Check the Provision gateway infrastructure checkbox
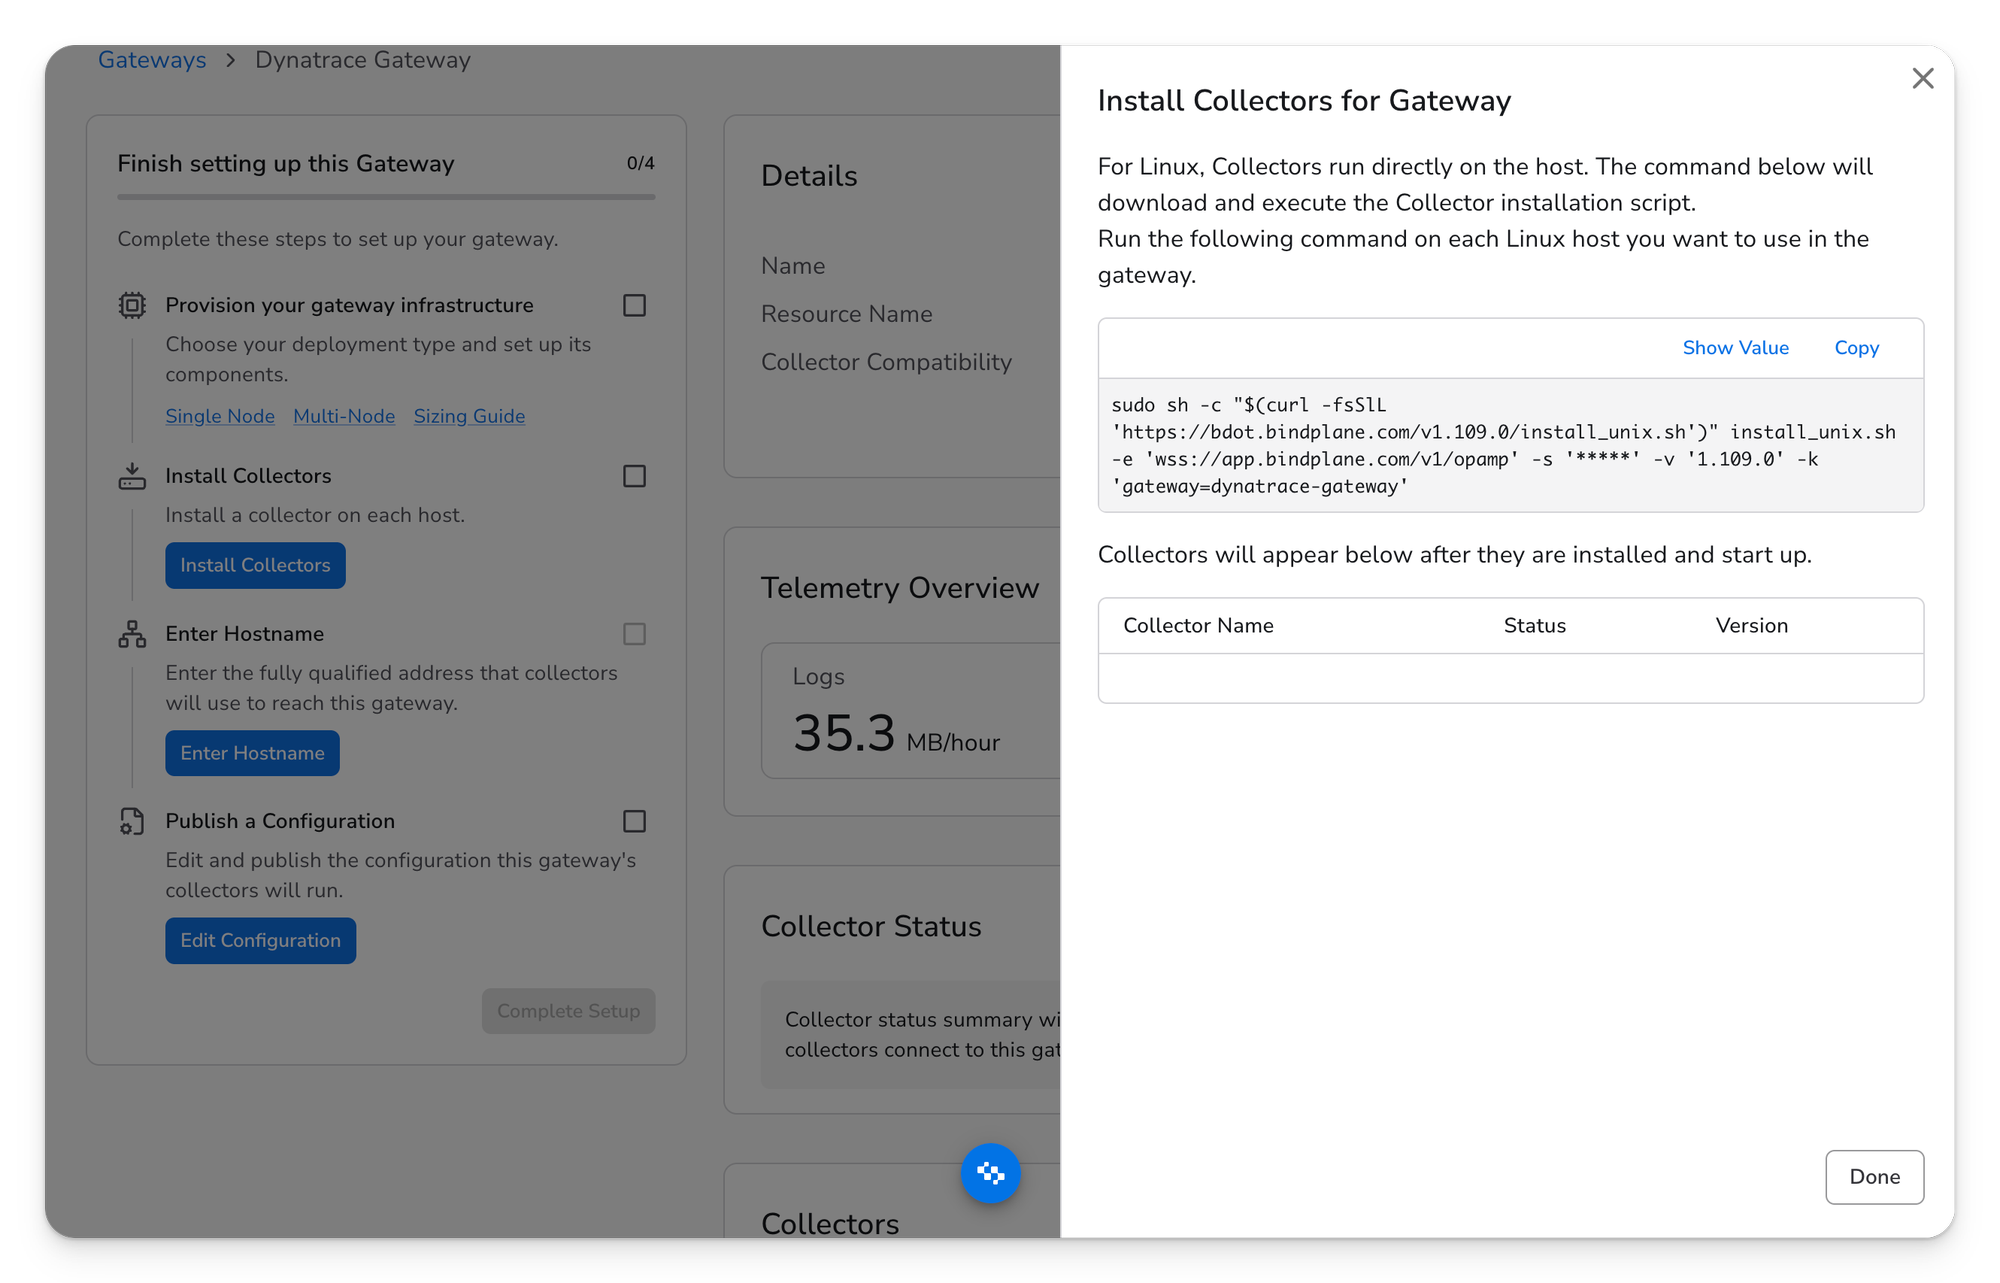2000x1283 pixels. click(x=634, y=305)
